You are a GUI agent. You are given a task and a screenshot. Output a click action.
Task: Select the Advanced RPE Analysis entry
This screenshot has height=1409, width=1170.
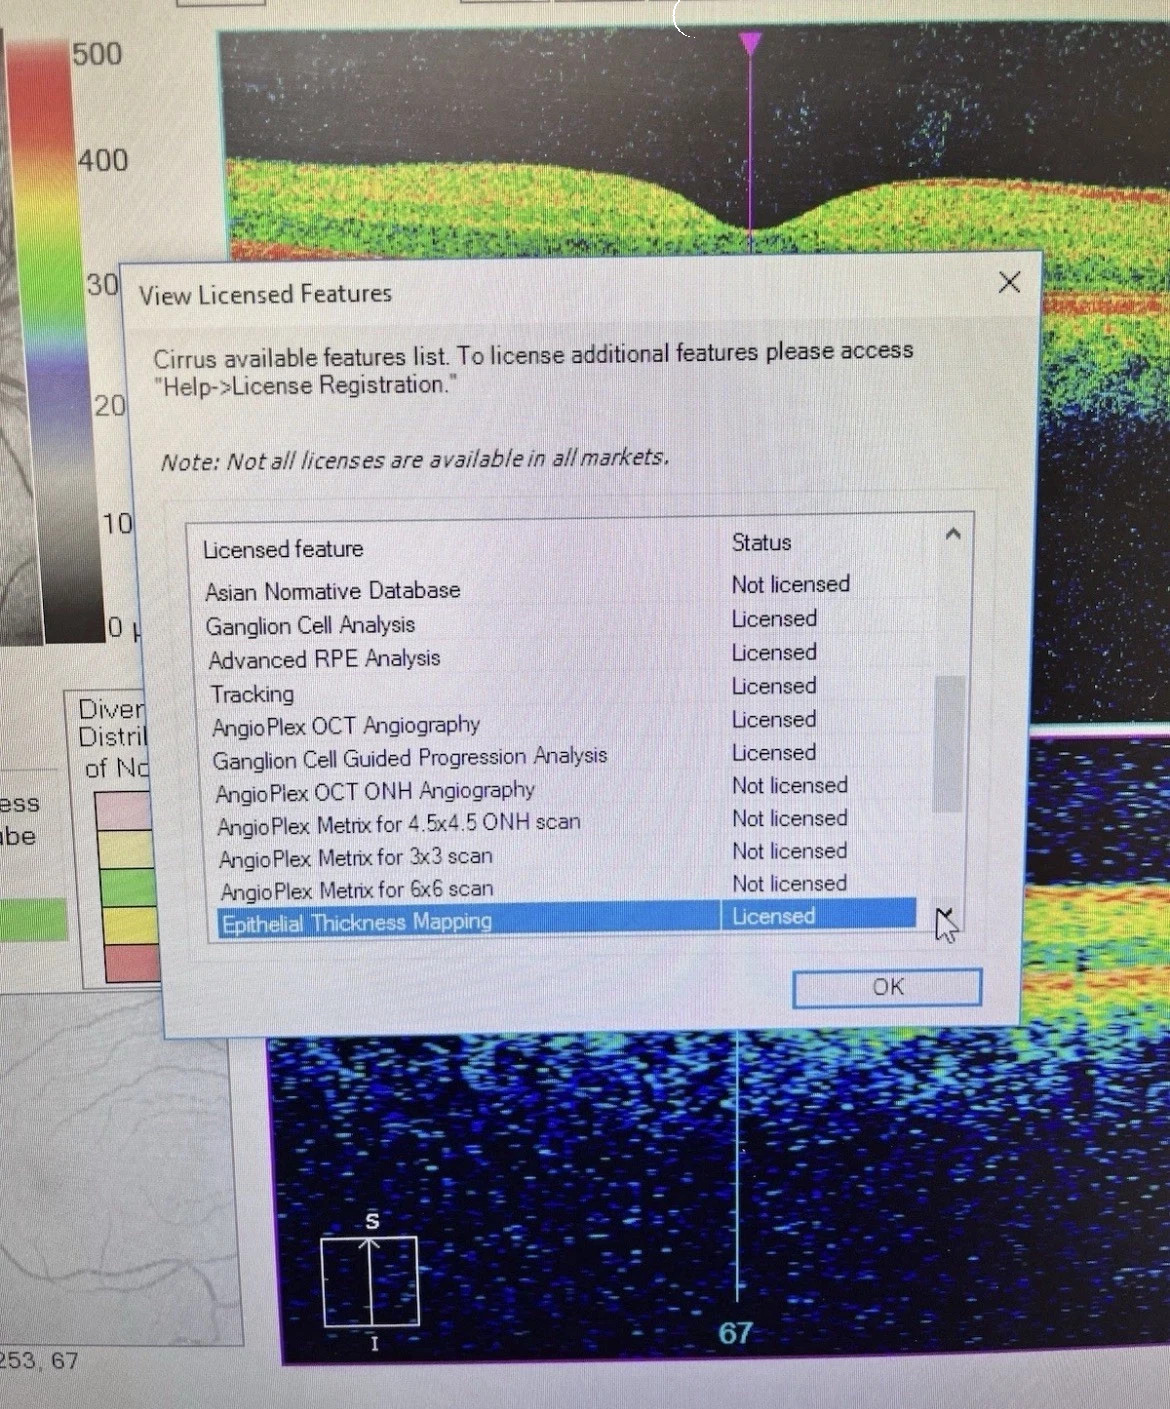(324, 659)
